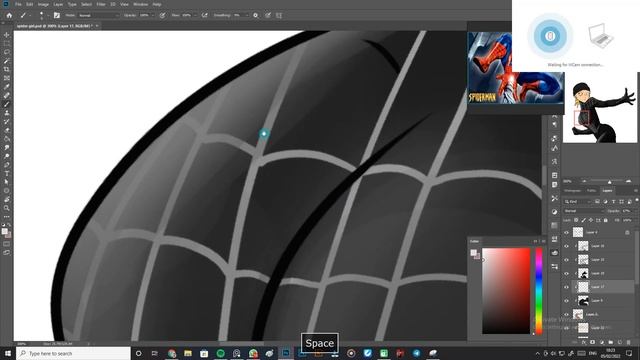Select the Pen tool
640x360 pixels.
7,164
